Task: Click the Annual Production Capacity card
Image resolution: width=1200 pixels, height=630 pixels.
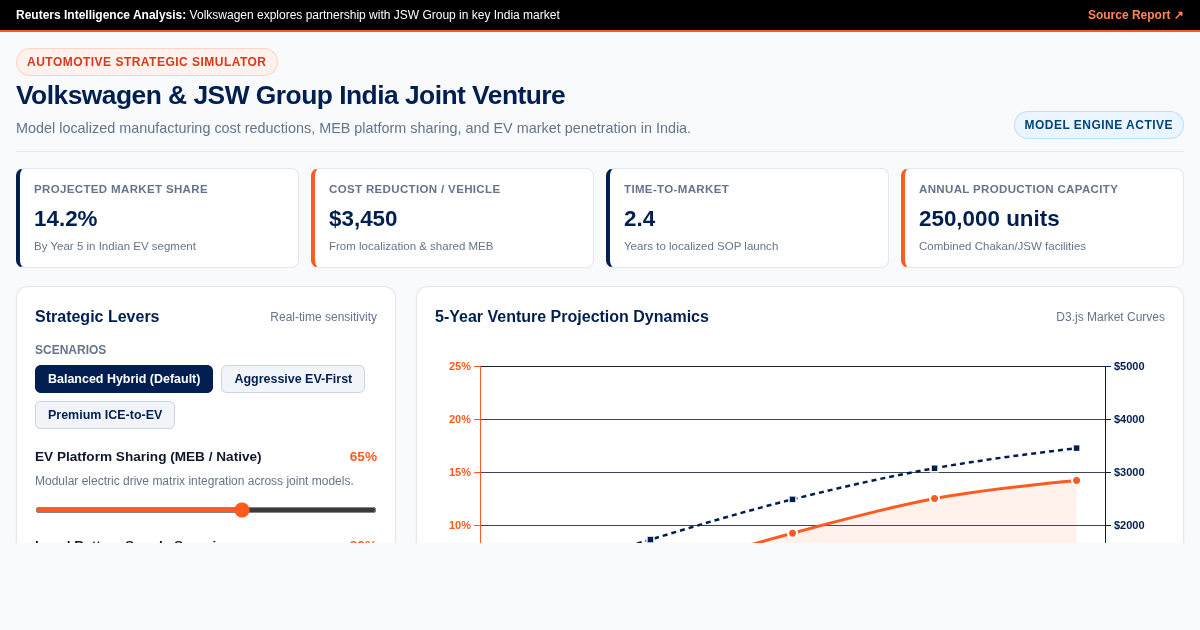Action: [1042, 218]
